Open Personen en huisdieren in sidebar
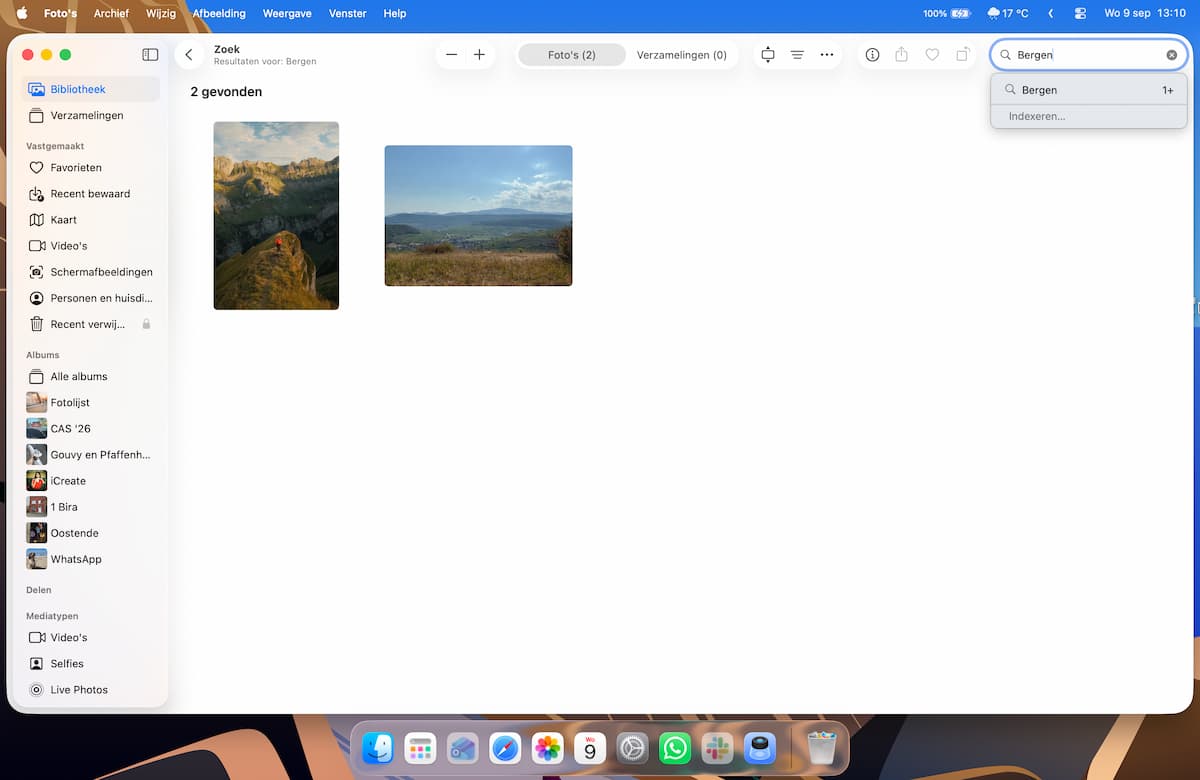This screenshot has width=1200, height=780. tap(91, 298)
